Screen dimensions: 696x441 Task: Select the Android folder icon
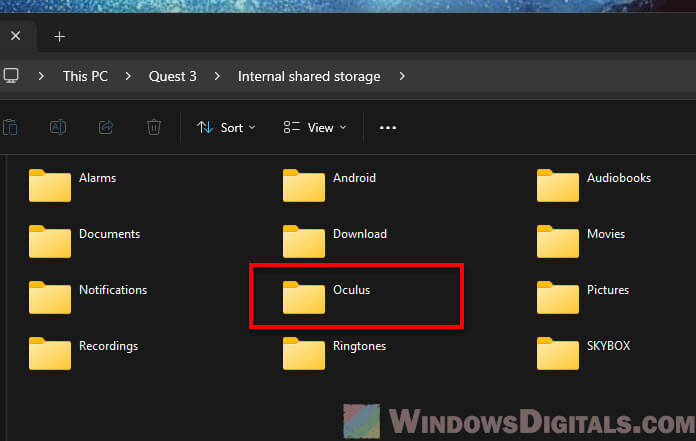coord(304,185)
